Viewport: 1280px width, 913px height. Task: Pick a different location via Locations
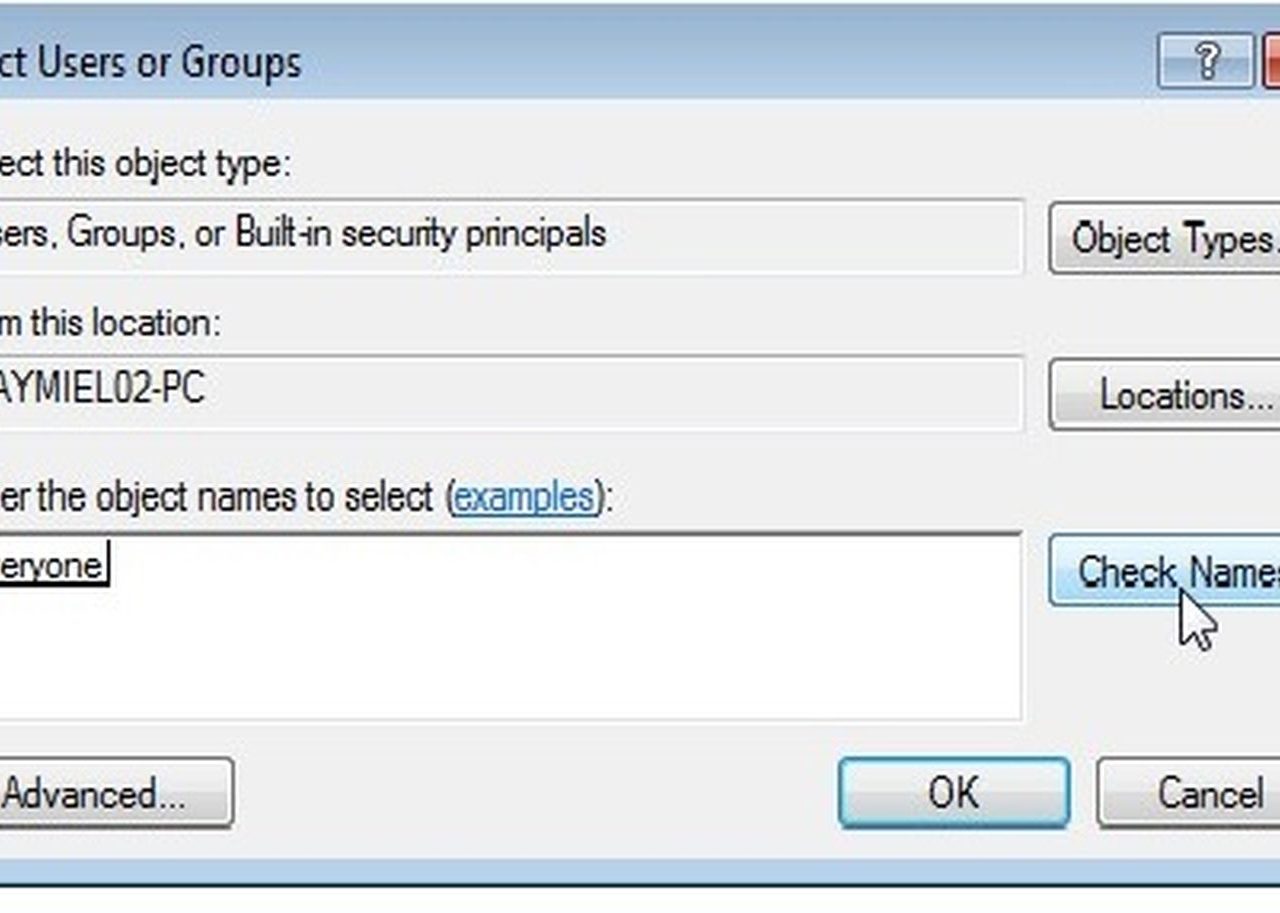click(x=1165, y=395)
